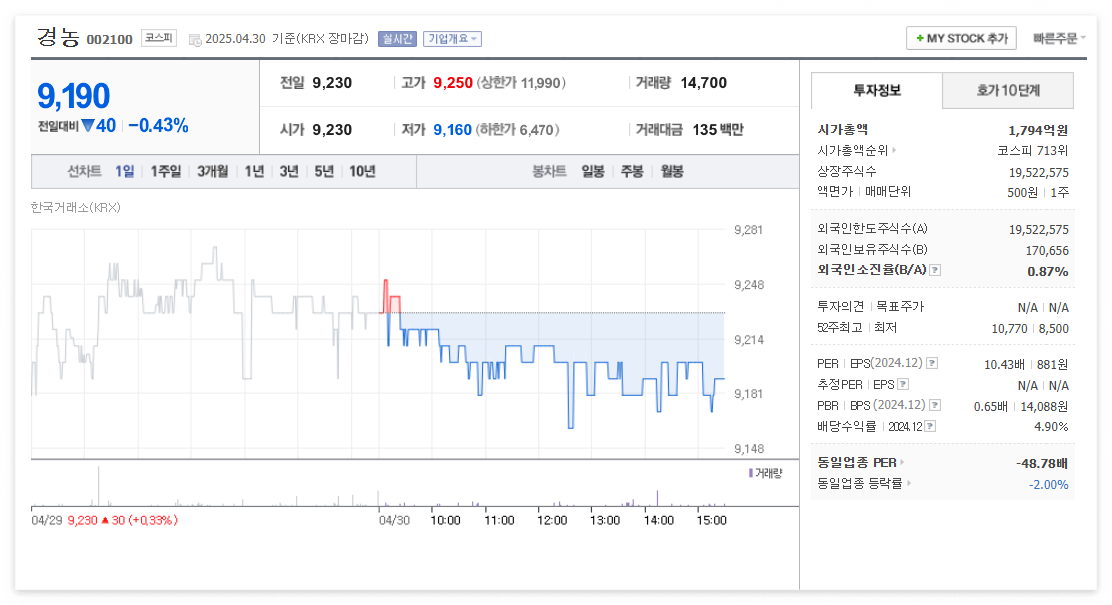Click the 04/30 marker on the chart timeline

392,520
